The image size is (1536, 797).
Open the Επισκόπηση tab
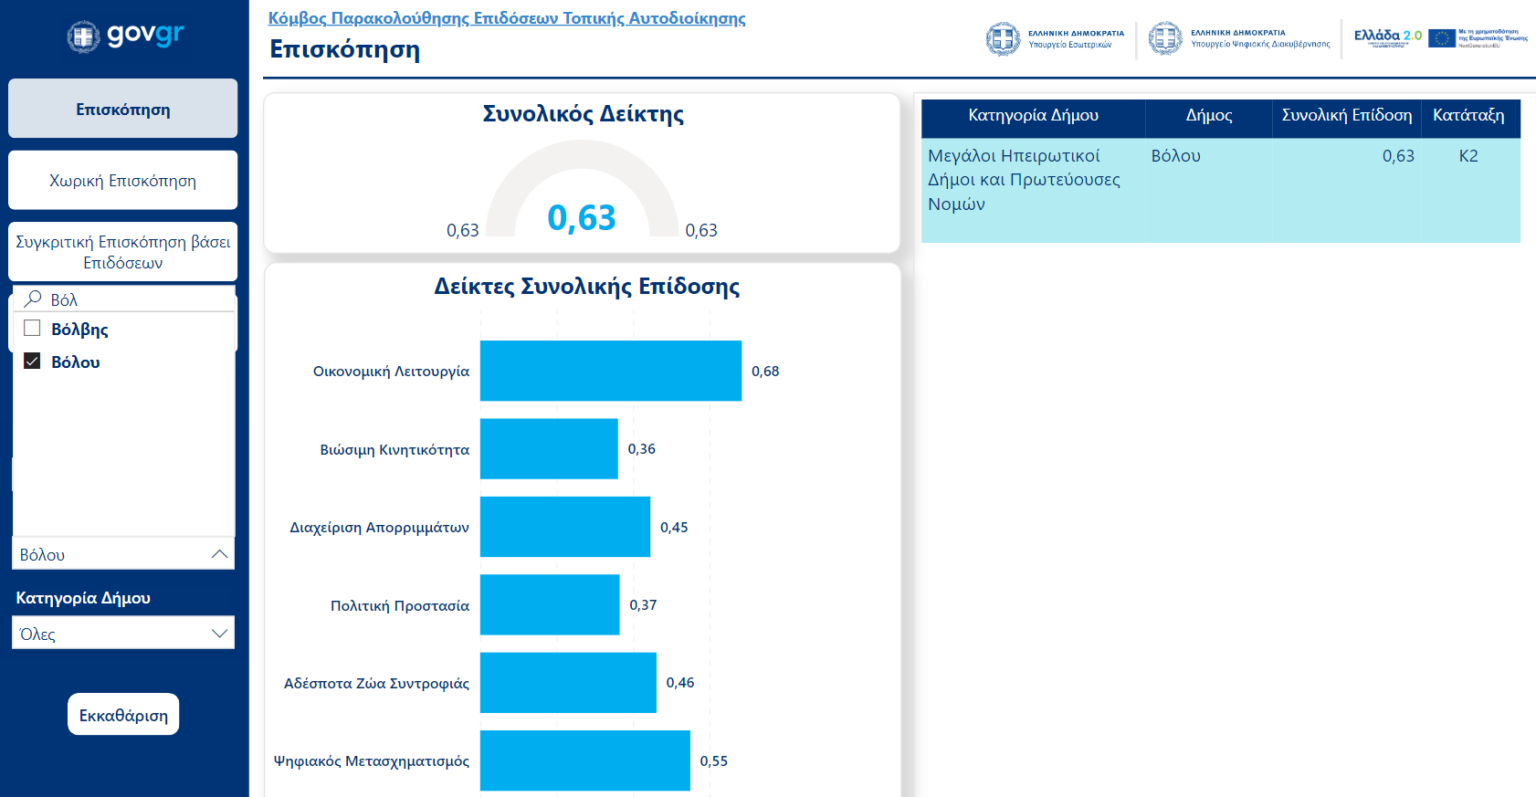(x=123, y=109)
